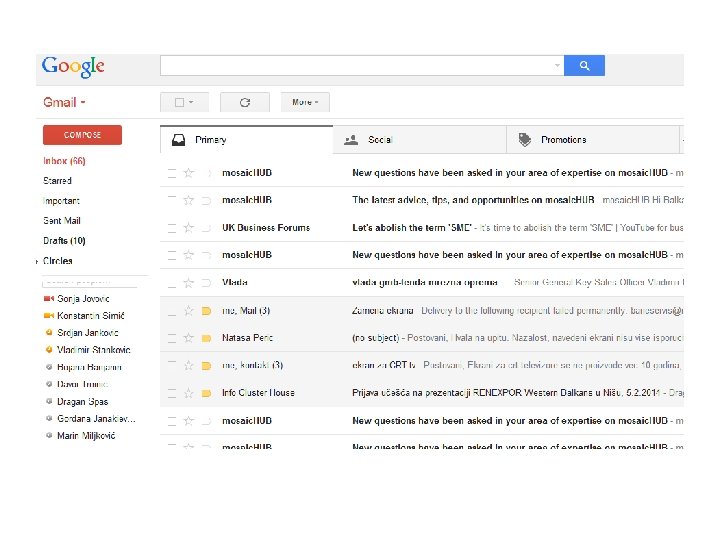Click the Social tab people icon
Screen dimensions: 720x540
point(351,140)
